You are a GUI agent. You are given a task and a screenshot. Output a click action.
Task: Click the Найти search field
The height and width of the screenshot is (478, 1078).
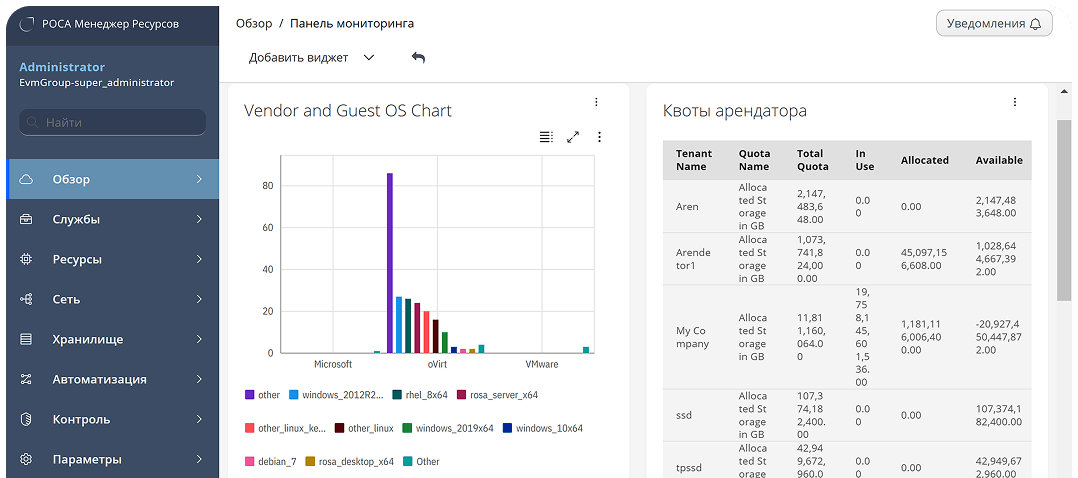click(112, 122)
